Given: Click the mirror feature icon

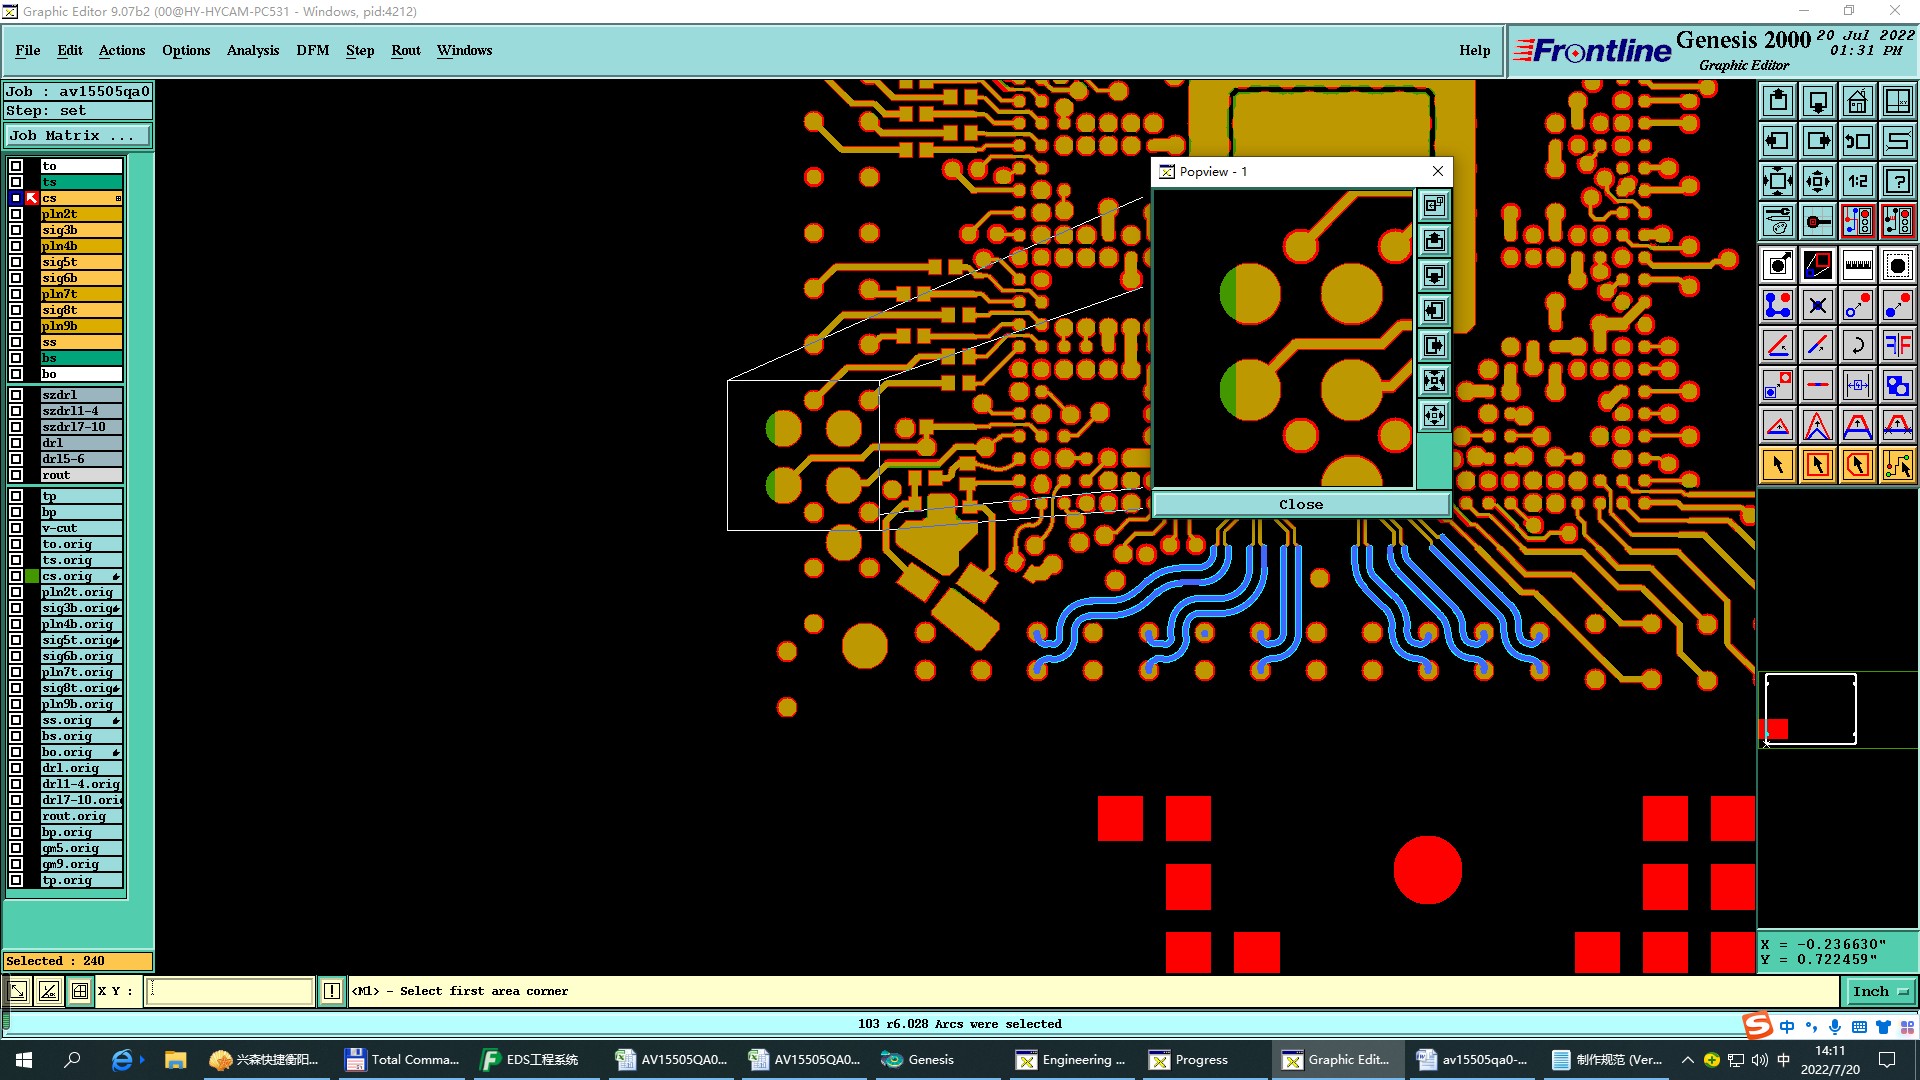Looking at the screenshot, I should coord(1897,345).
